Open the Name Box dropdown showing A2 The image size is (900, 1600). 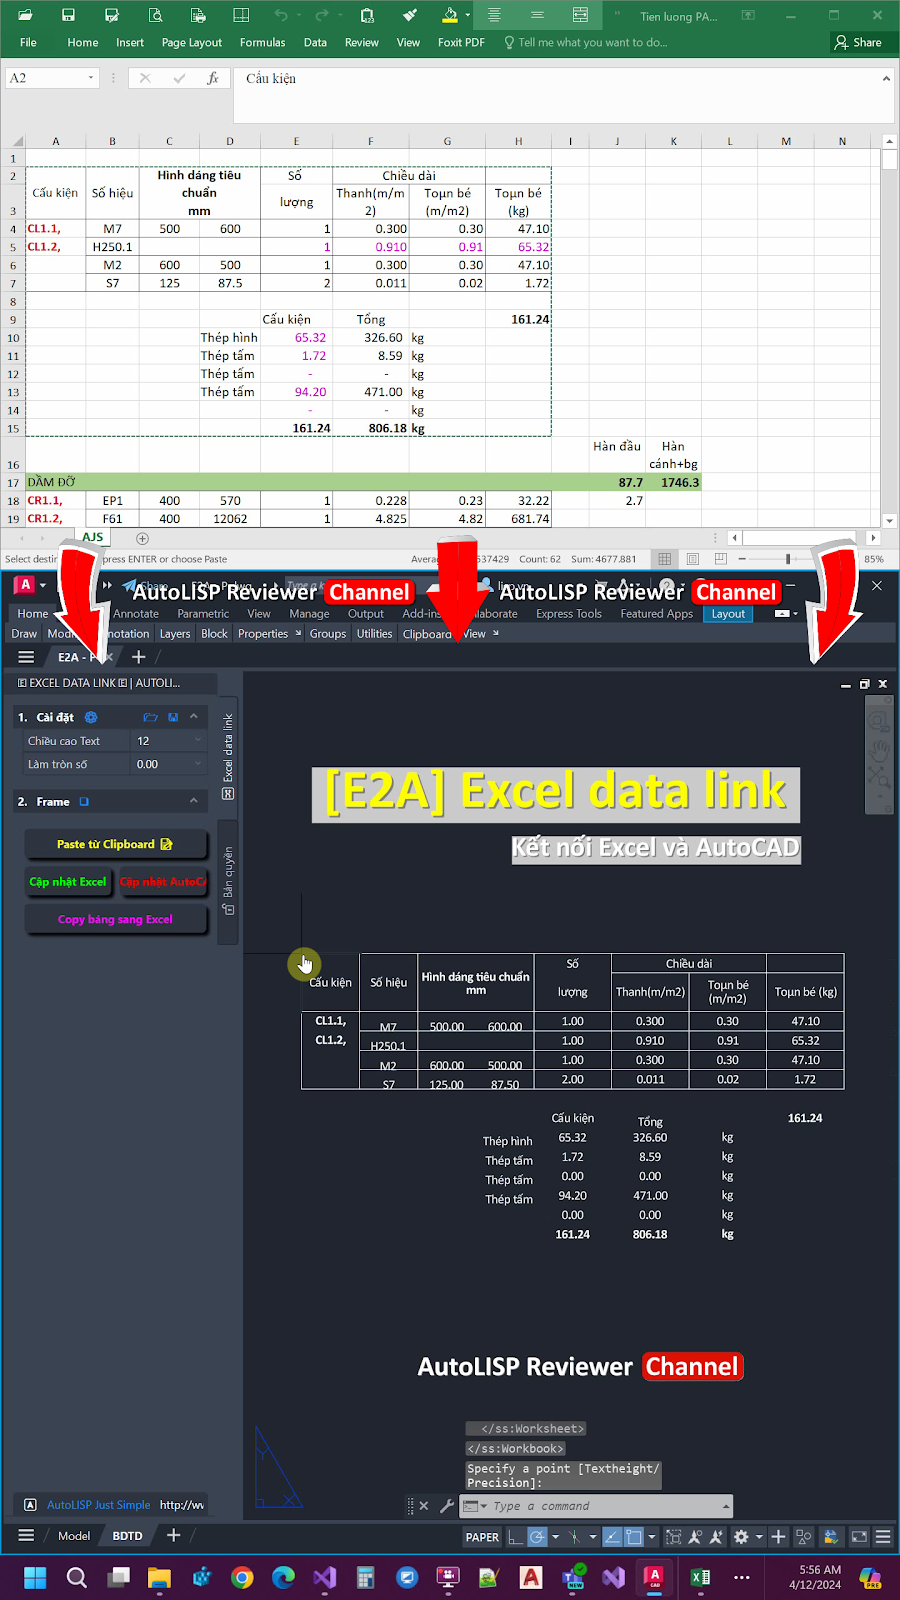pyautogui.click(x=91, y=78)
